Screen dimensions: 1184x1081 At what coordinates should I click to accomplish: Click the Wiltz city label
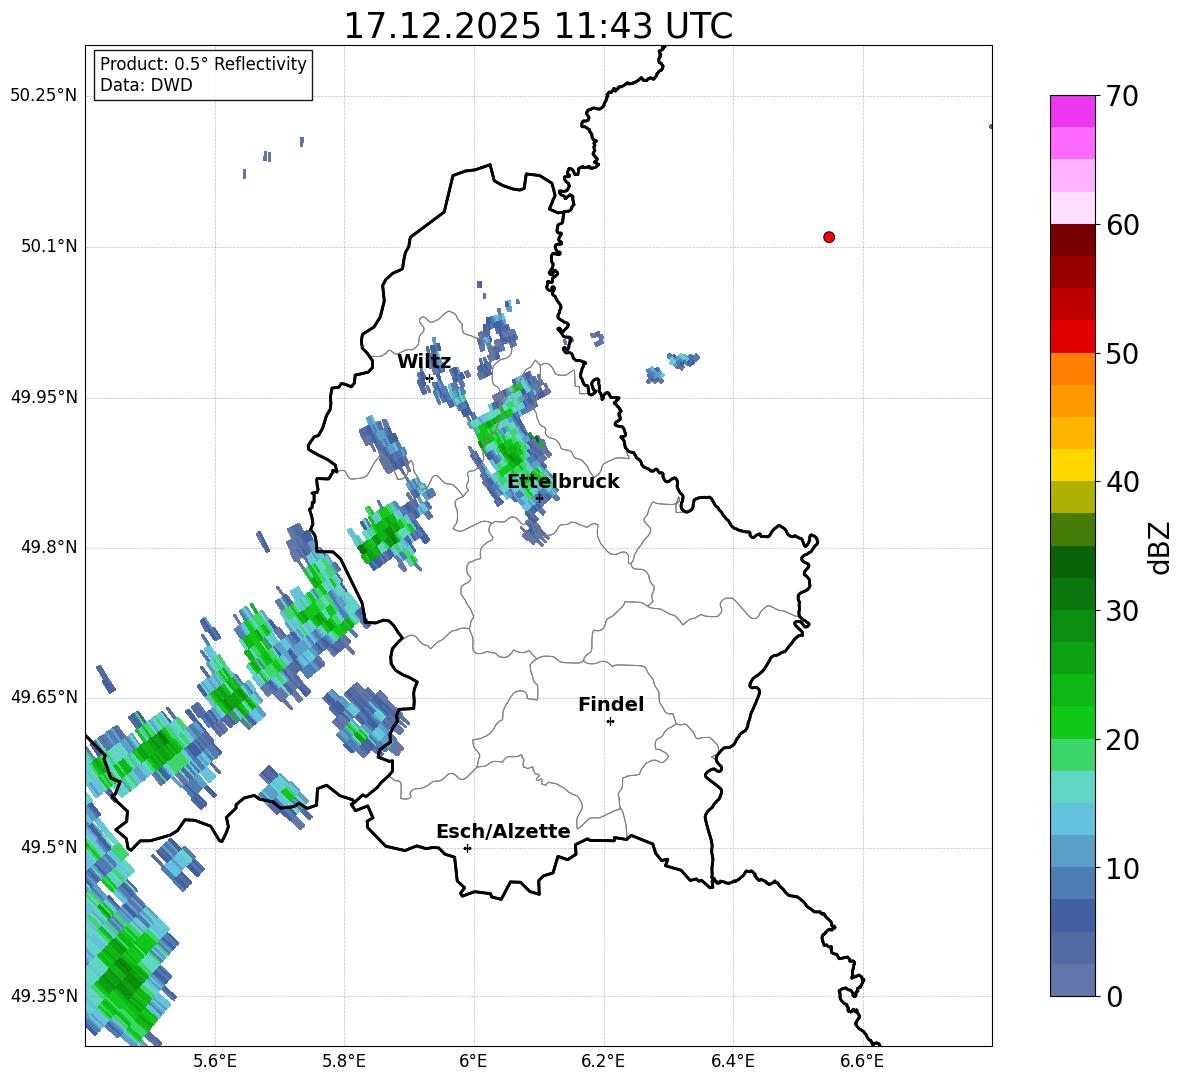(424, 362)
